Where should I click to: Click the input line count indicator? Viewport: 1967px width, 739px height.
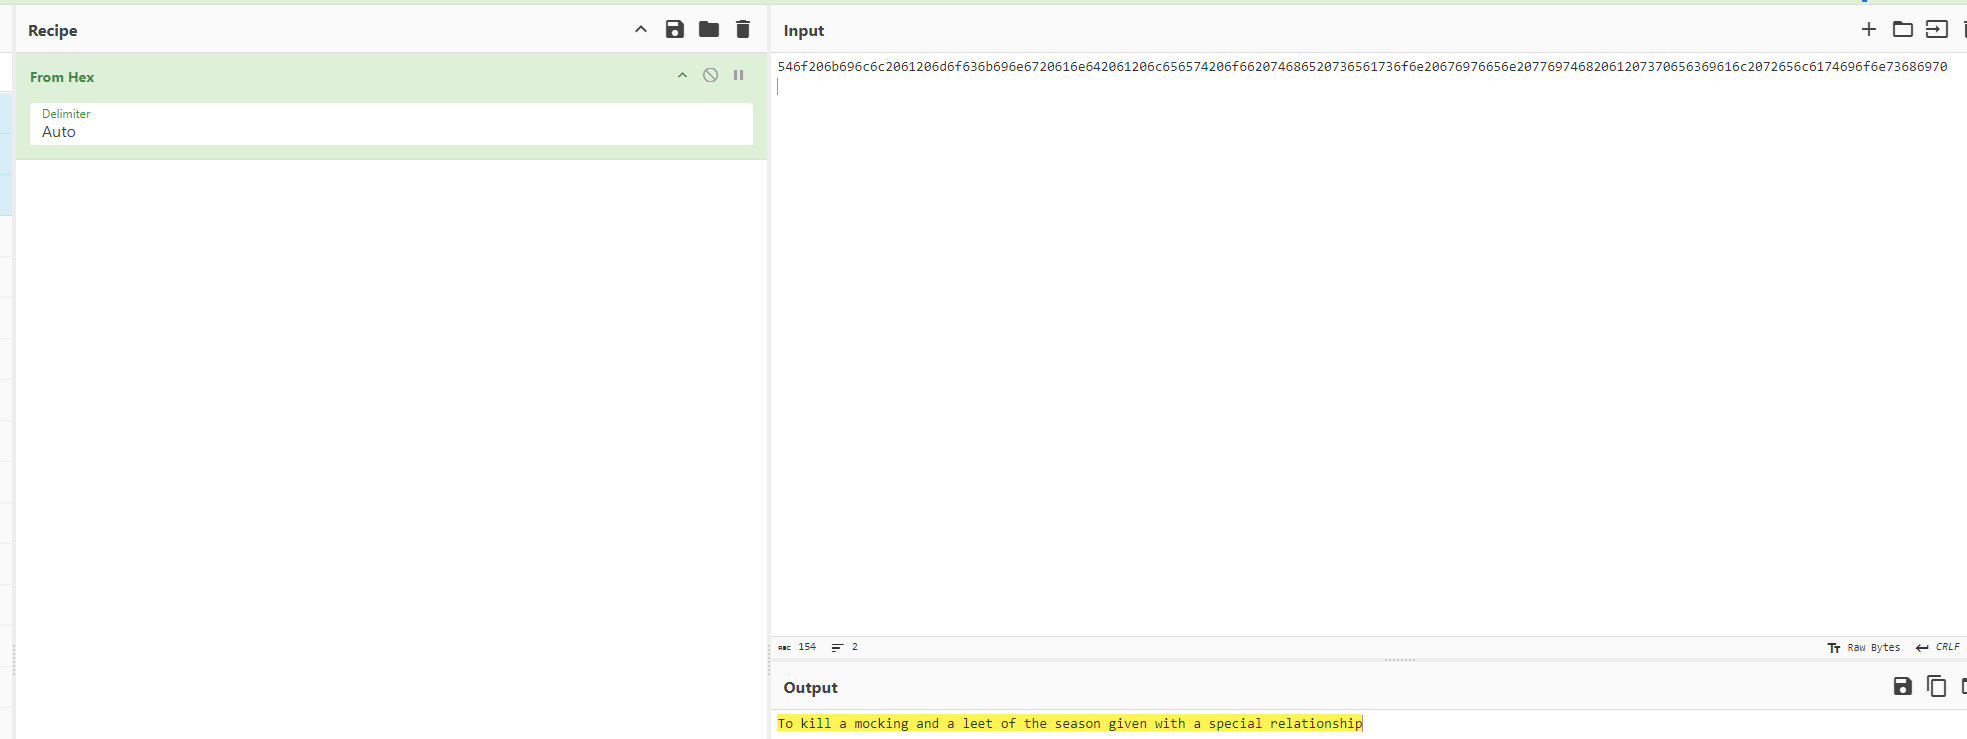point(845,647)
